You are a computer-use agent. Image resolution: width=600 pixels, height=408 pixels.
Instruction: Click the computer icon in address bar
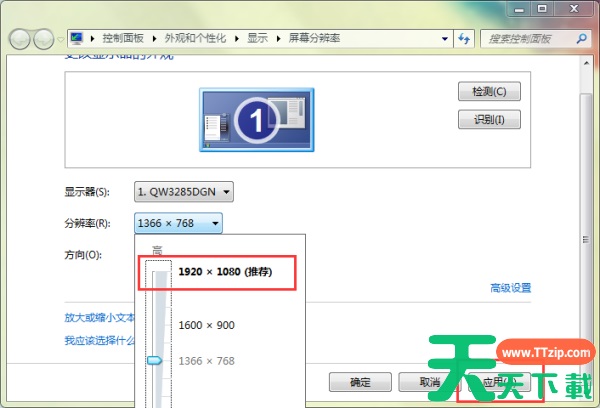click(x=78, y=38)
